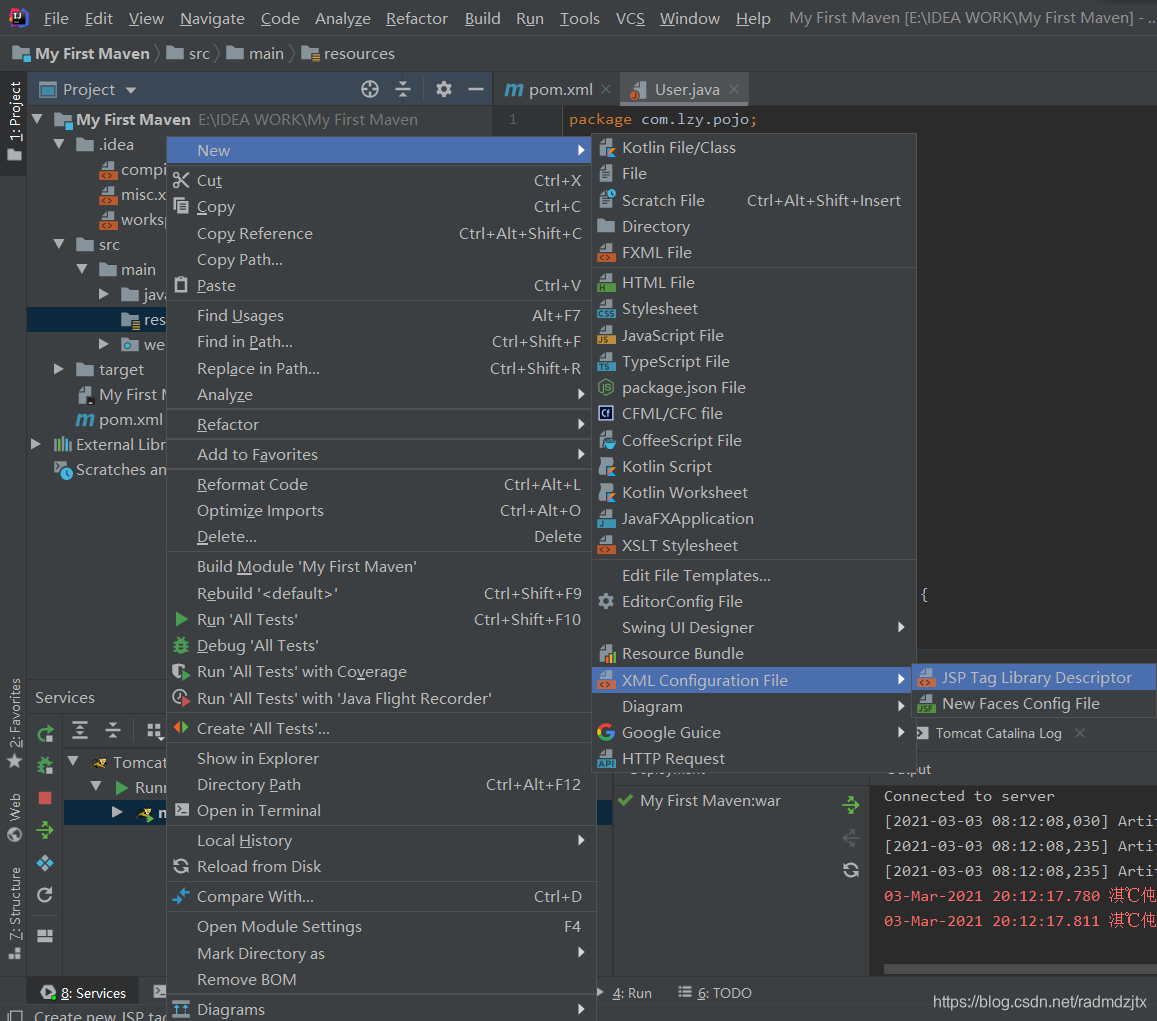Screen dimensions: 1157x1021
Task: Collapse the .idea folder node
Action: point(60,144)
